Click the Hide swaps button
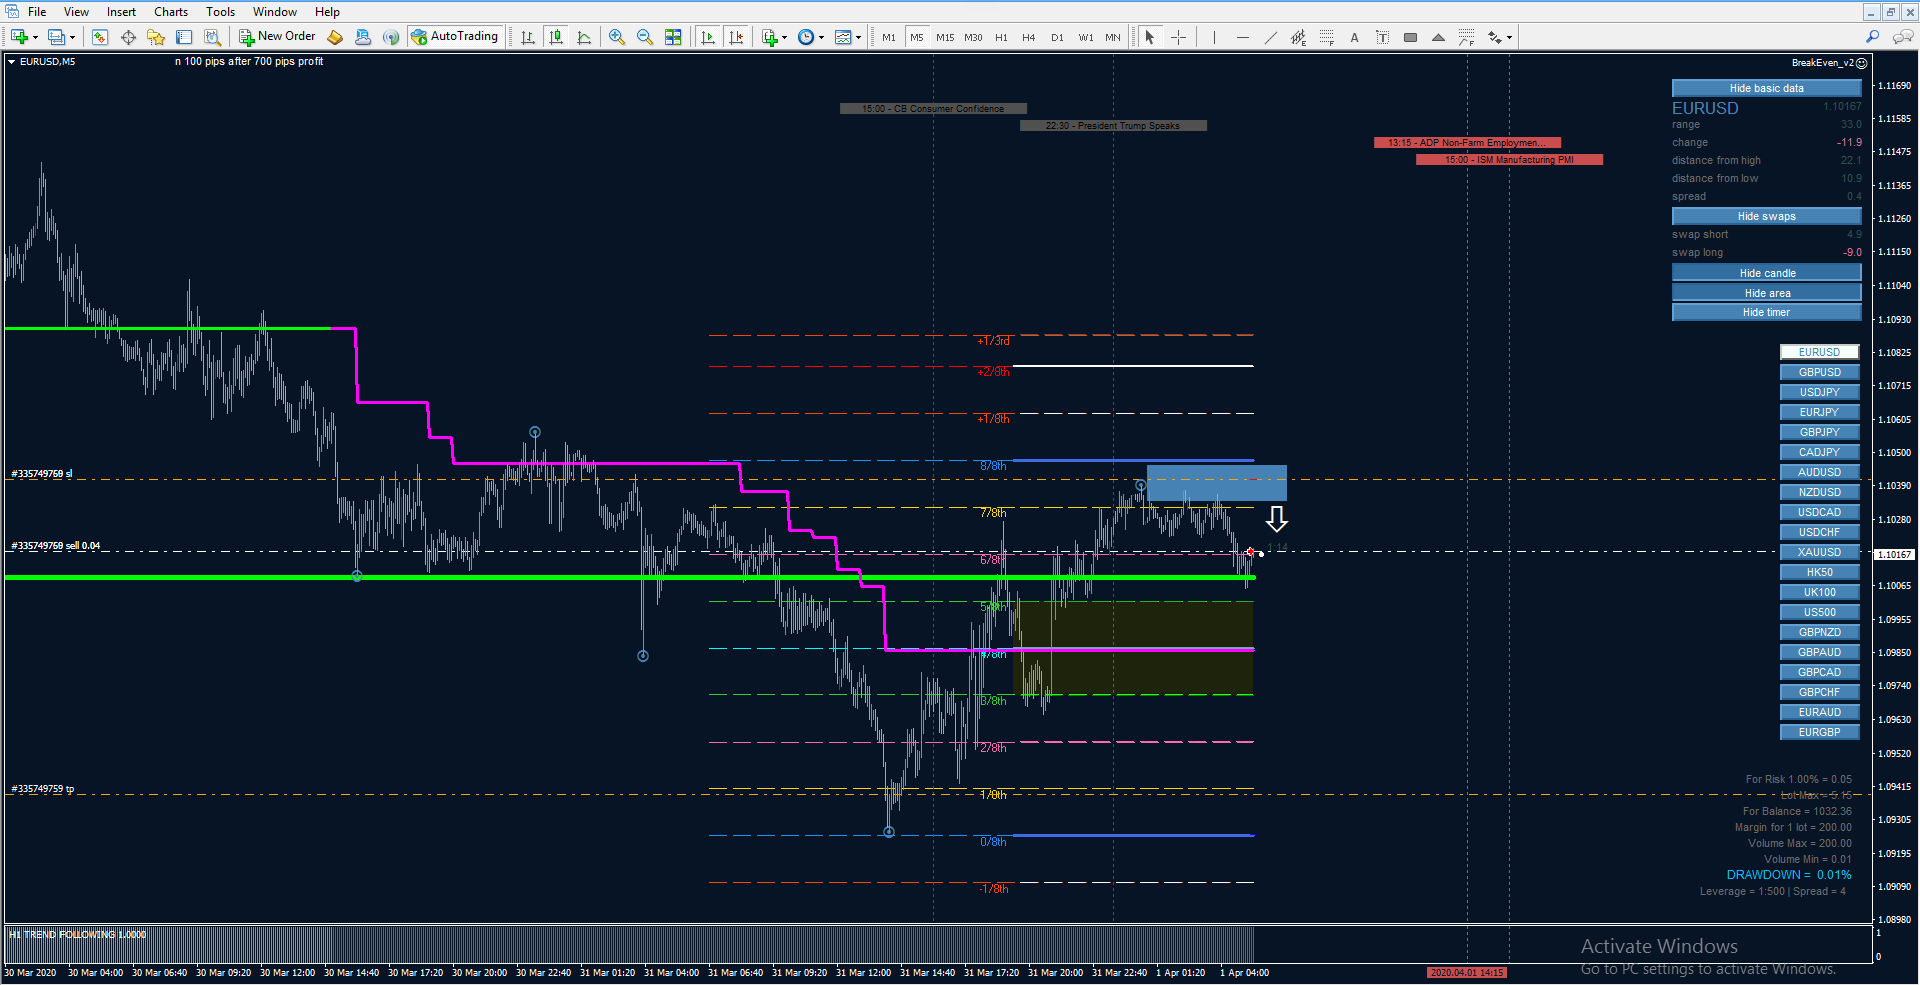Viewport: 1920px width, 985px height. [1766, 216]
